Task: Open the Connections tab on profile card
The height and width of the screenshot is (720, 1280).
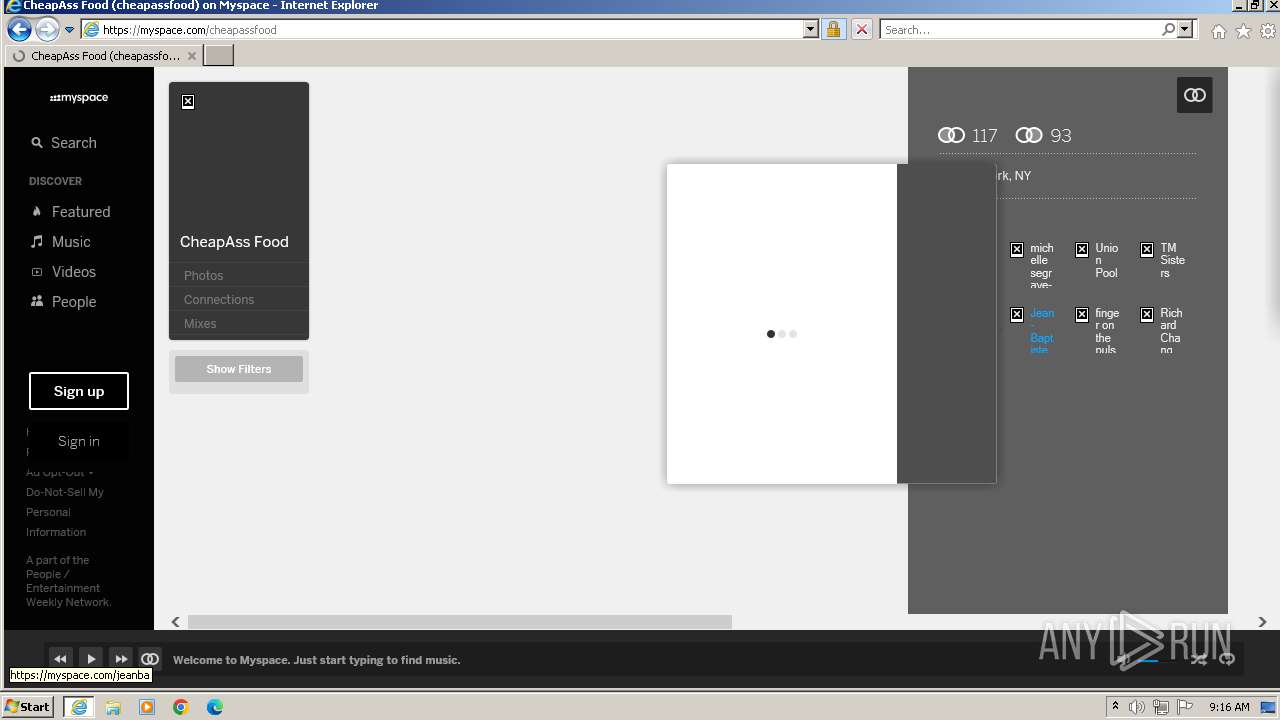Action: (219, 299)
